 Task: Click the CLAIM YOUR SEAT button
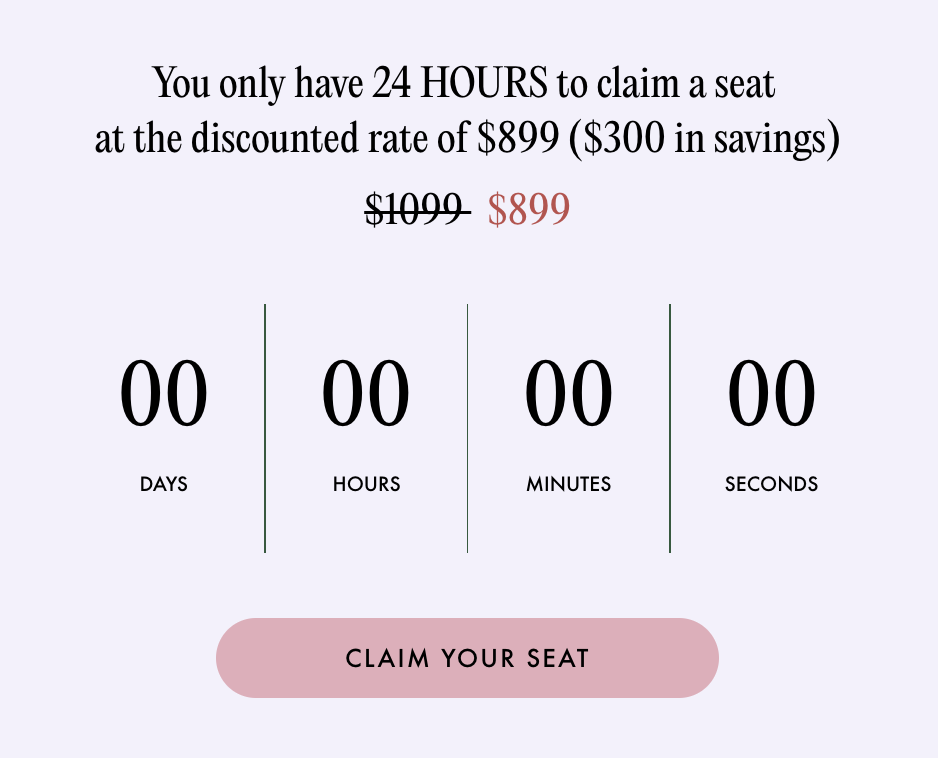point(467,657)
